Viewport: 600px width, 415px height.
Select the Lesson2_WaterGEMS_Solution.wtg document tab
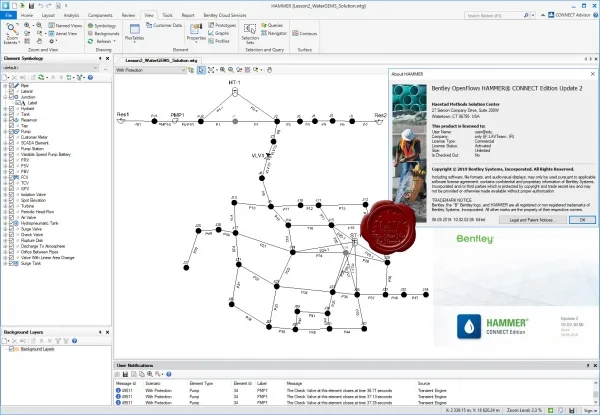coord(161,60)
